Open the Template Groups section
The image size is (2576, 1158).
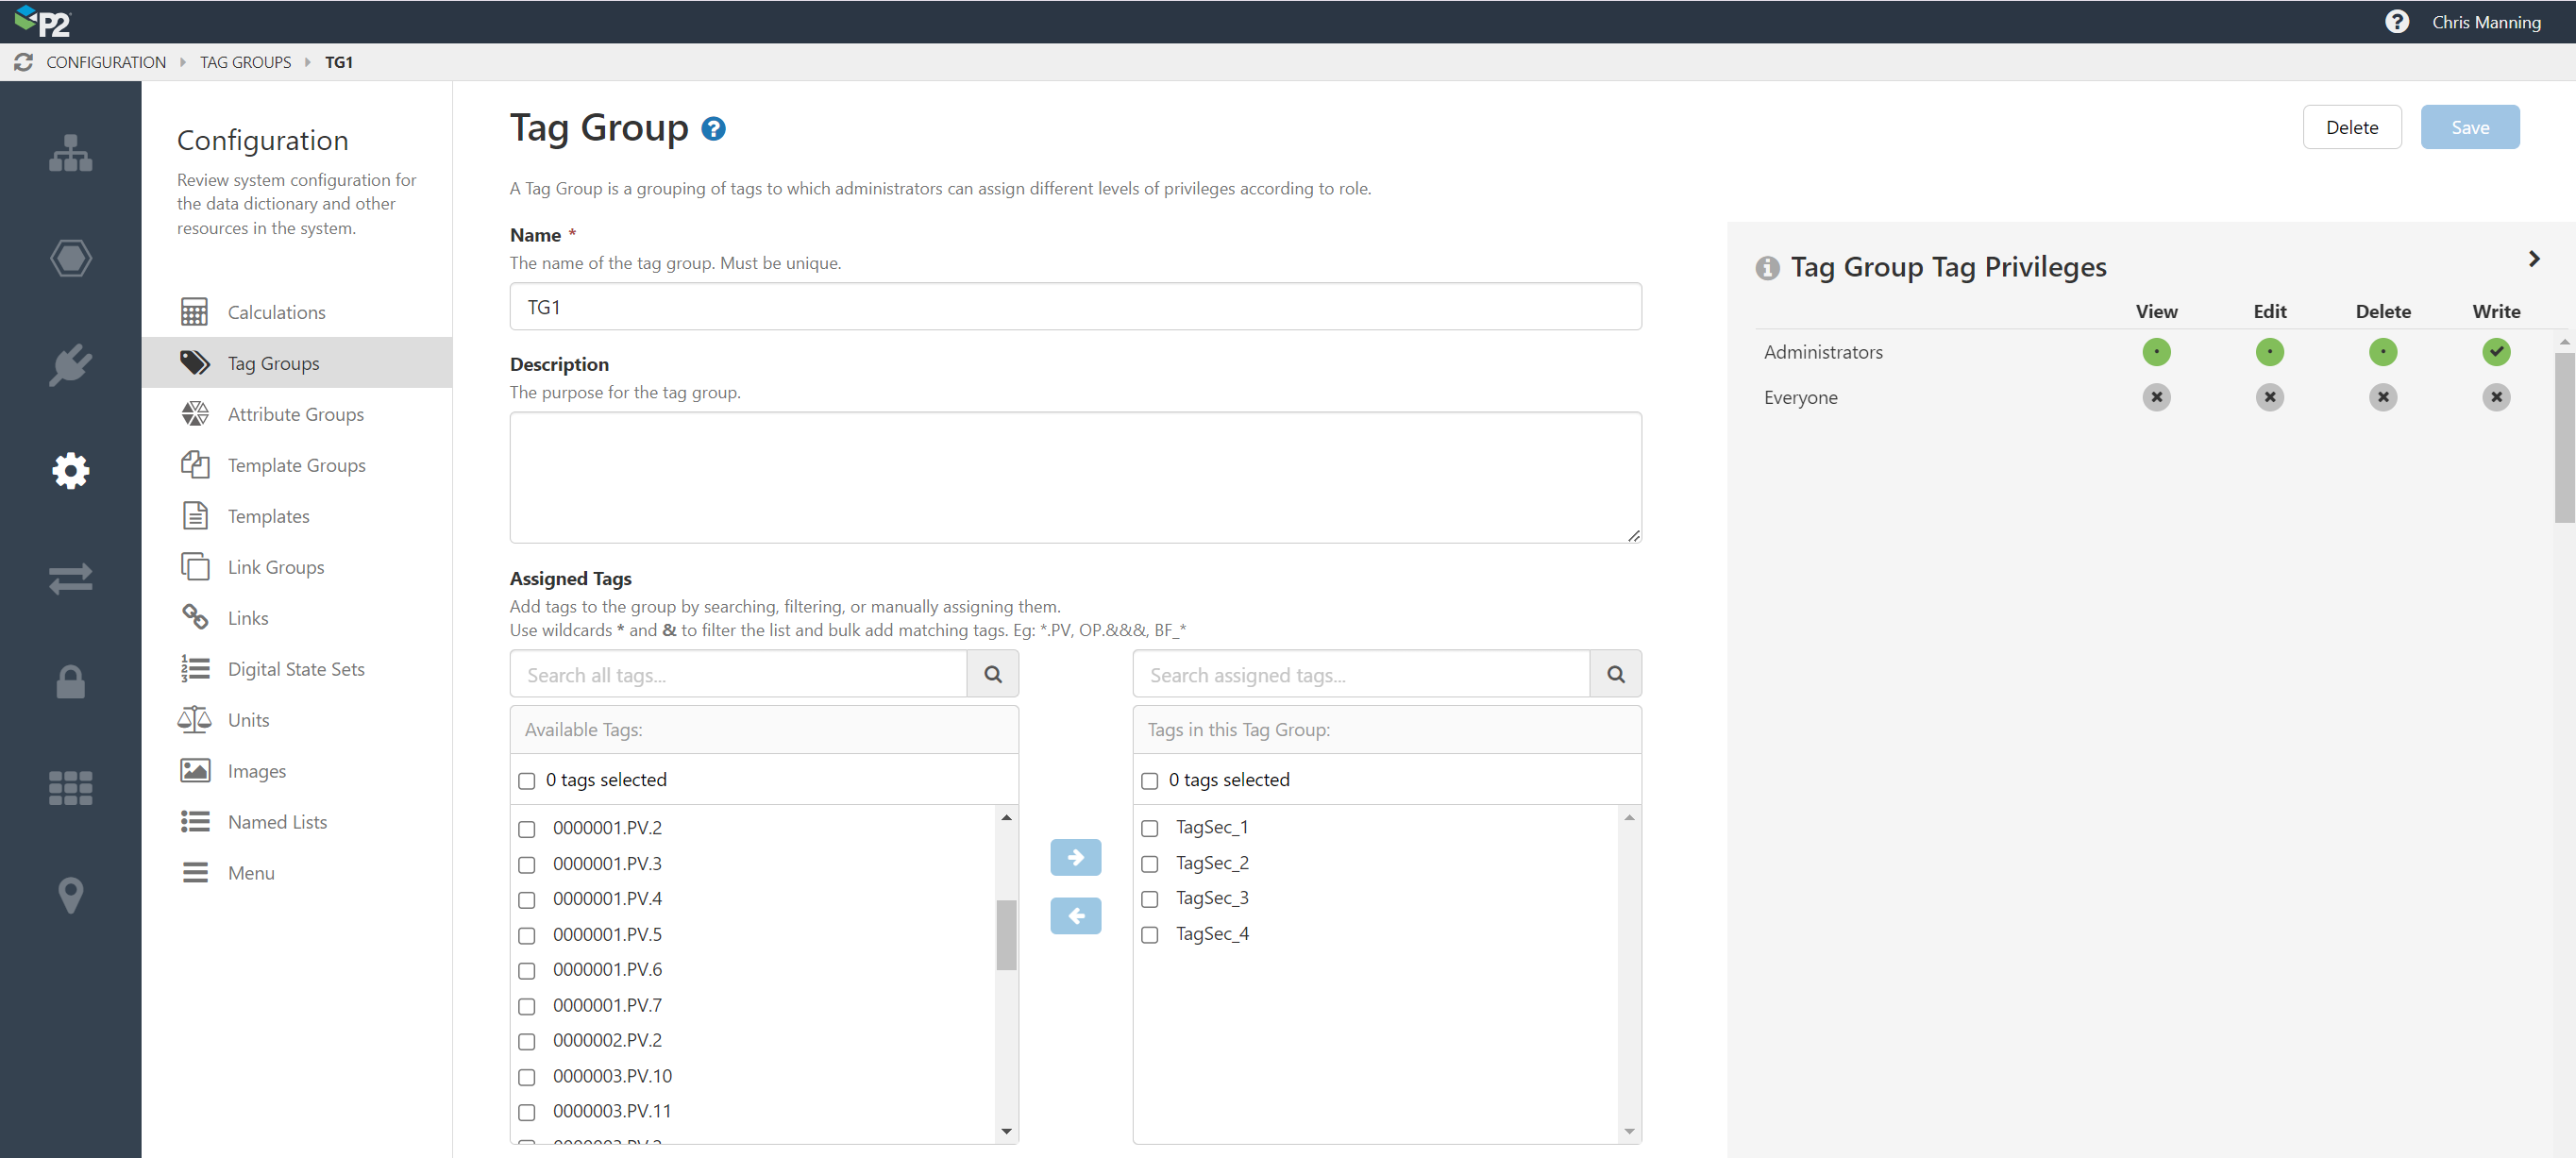point(296,464)
